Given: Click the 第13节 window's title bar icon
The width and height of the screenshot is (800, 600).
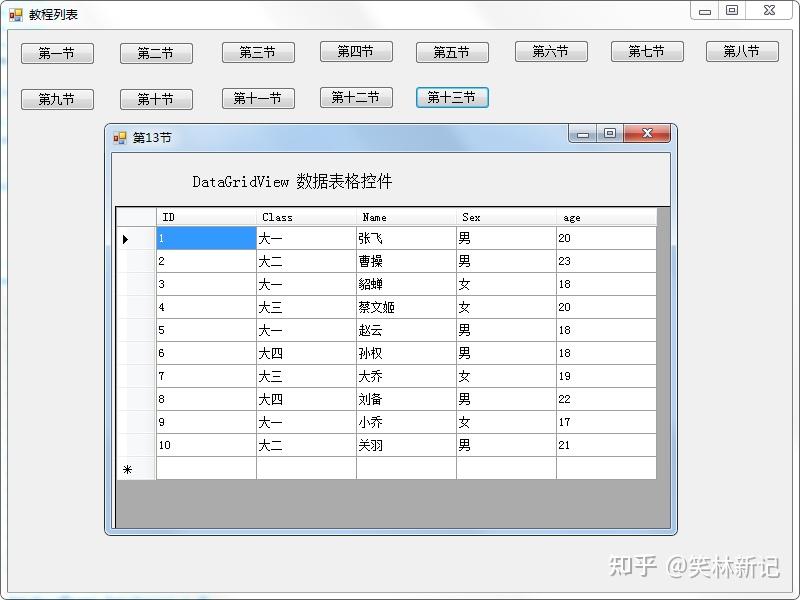Looking at the screenshot, I should [120, 137].
